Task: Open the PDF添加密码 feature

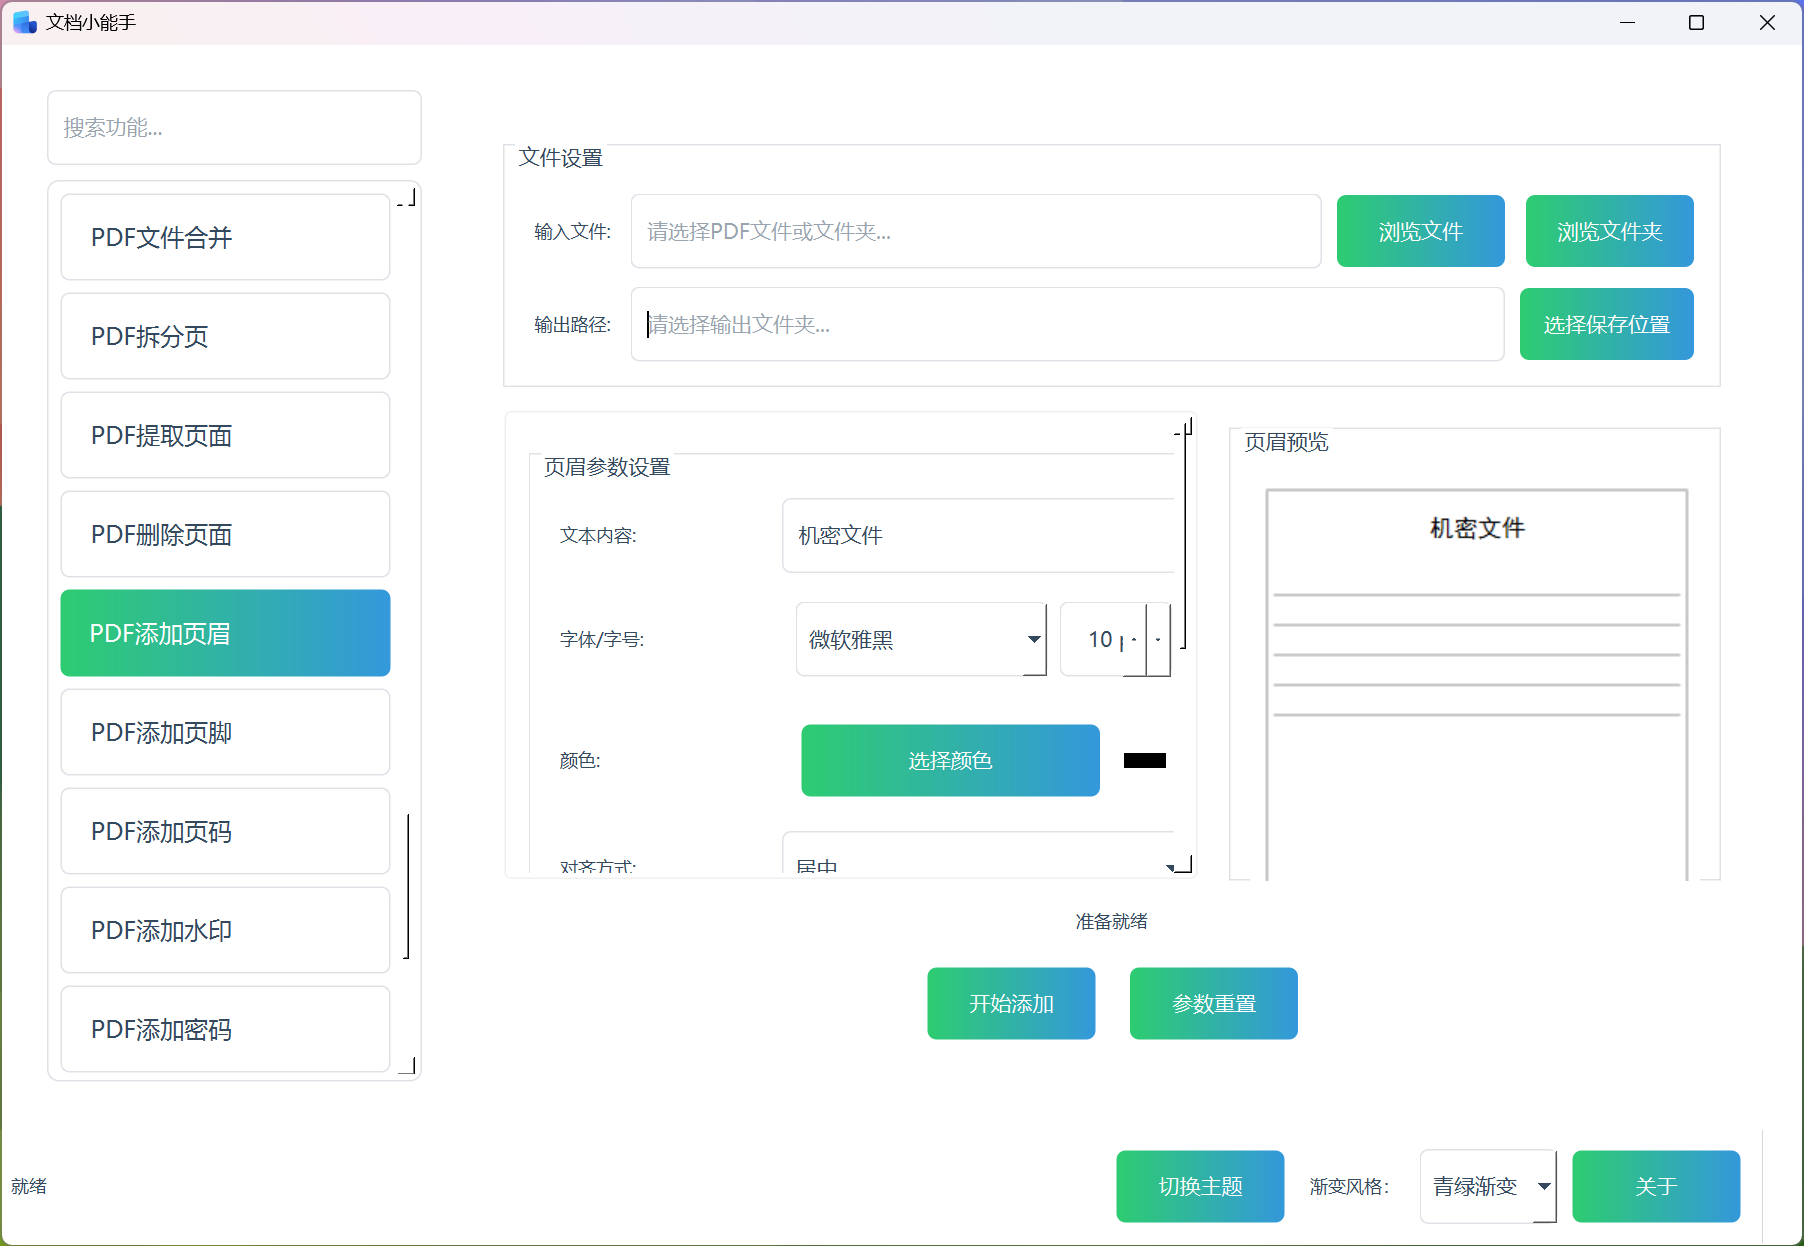Action: point(225,1029)
